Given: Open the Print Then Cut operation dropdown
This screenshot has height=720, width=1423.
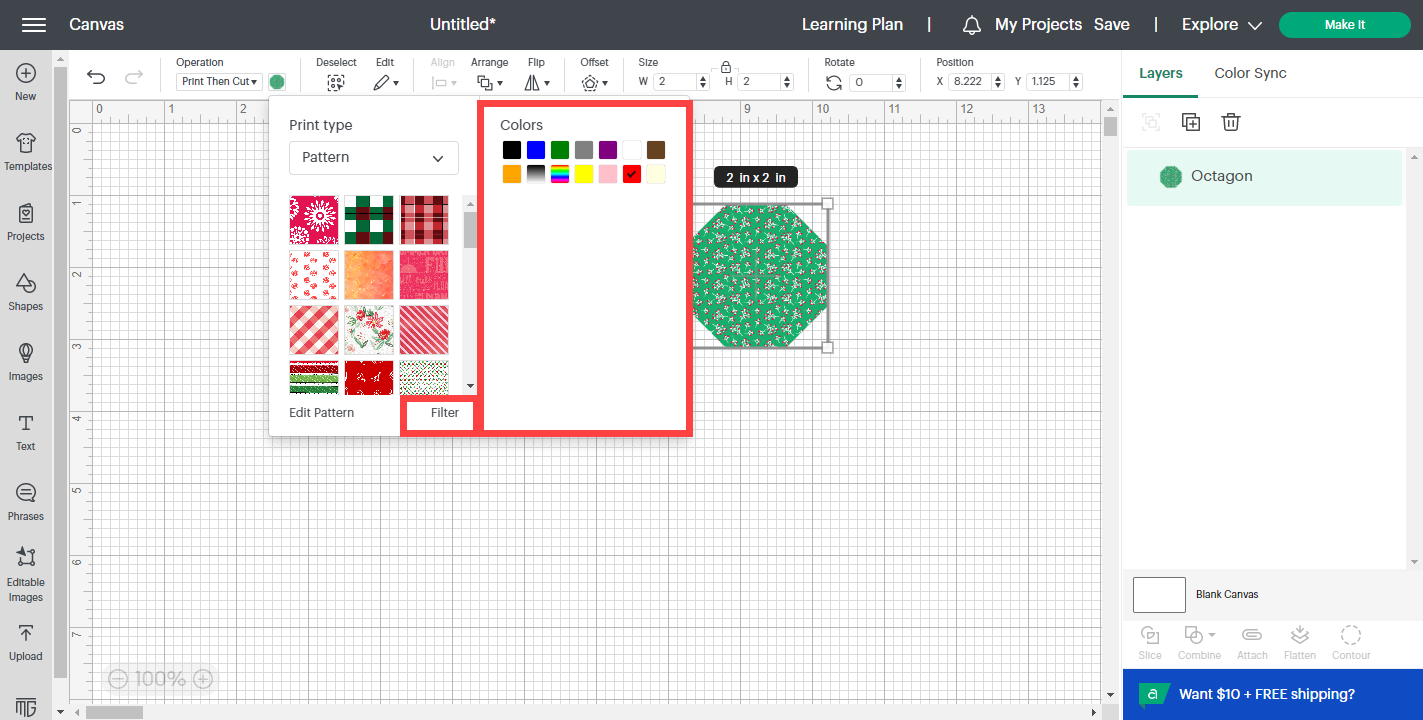Looking at the screenshot, I should click(x=218, y=81).
